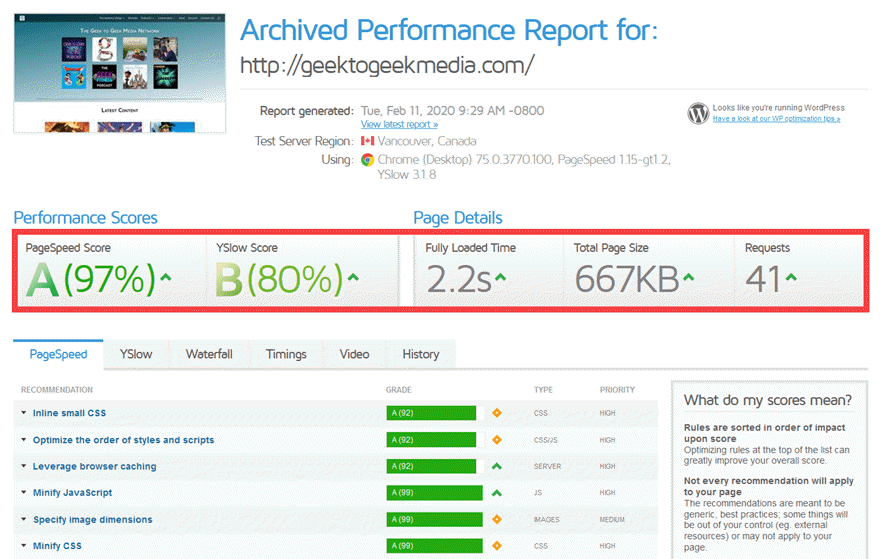Screen dimensions: 880x559
Task: Expand Optimize the order of styles and scripts
Action: pyautogui.click(x=123, y=440)
